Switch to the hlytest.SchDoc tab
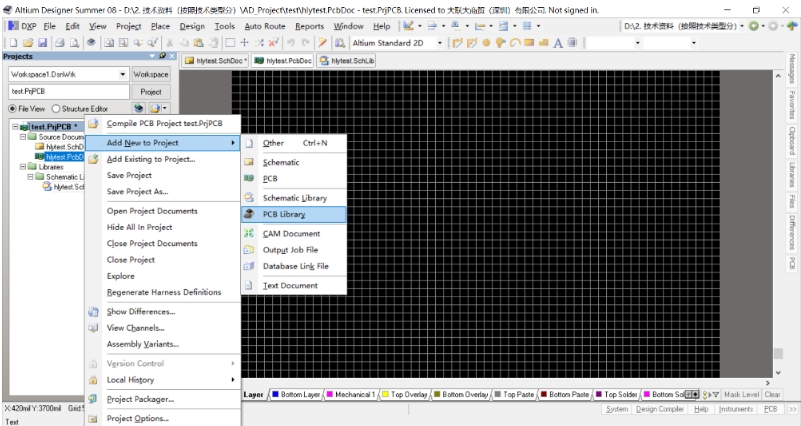This screenshot has height=426, width=801. (216, 61)
